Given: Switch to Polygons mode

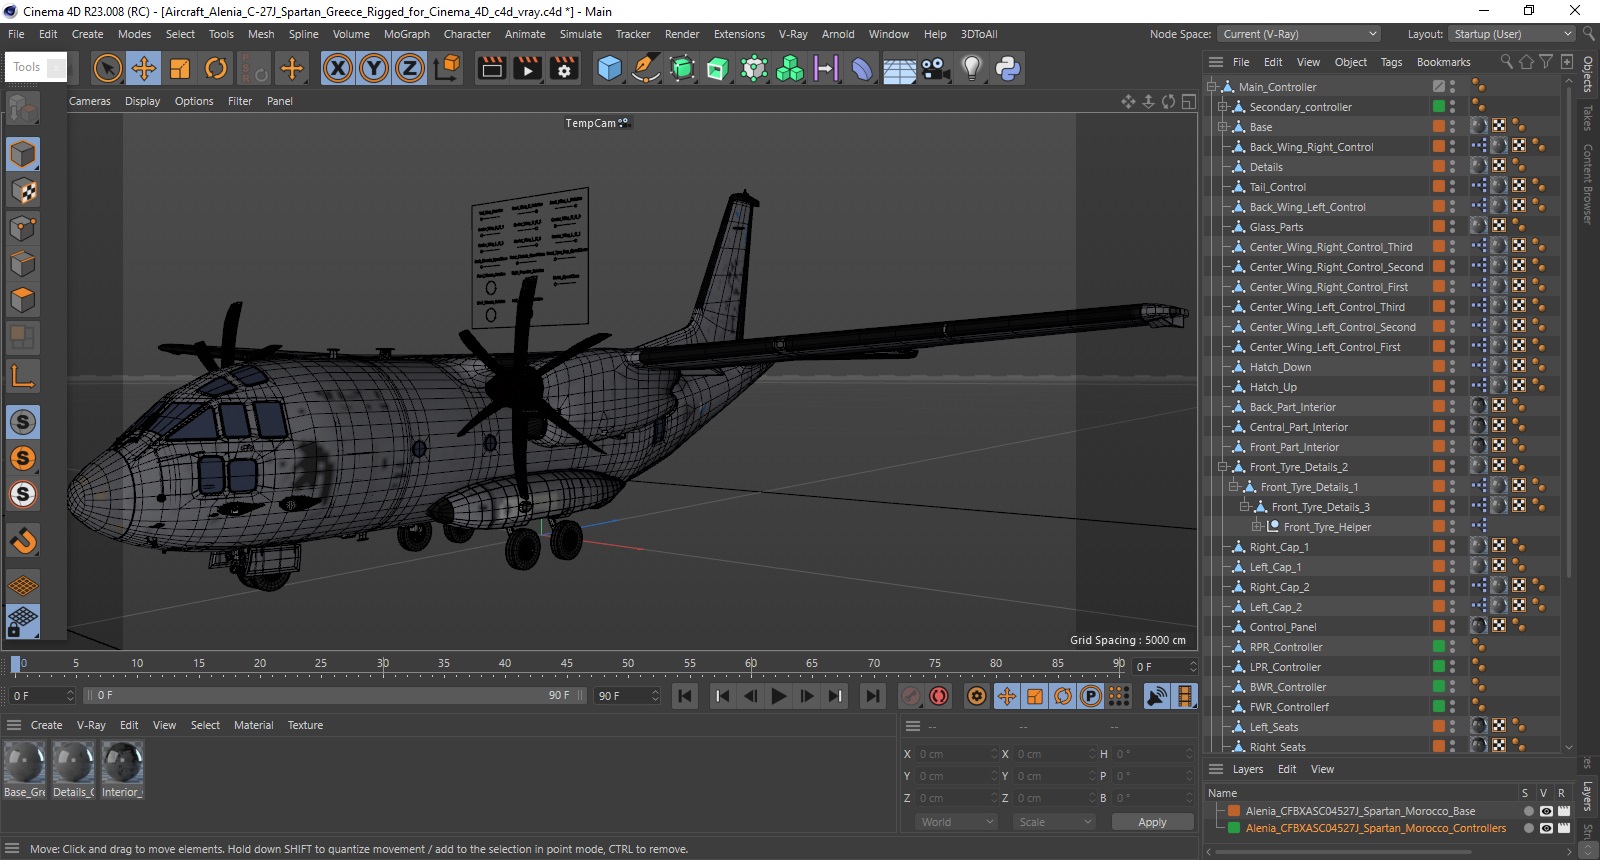Looking at the screenshot, I should tap(23, 300).
